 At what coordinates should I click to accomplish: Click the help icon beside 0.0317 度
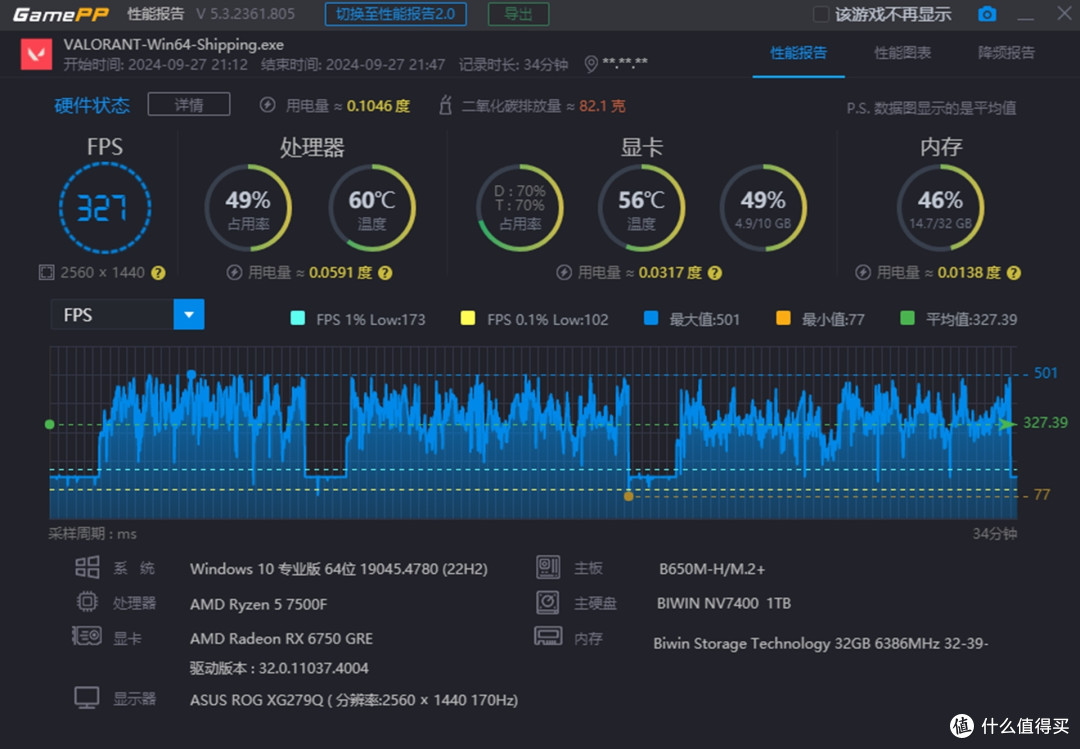715,273
